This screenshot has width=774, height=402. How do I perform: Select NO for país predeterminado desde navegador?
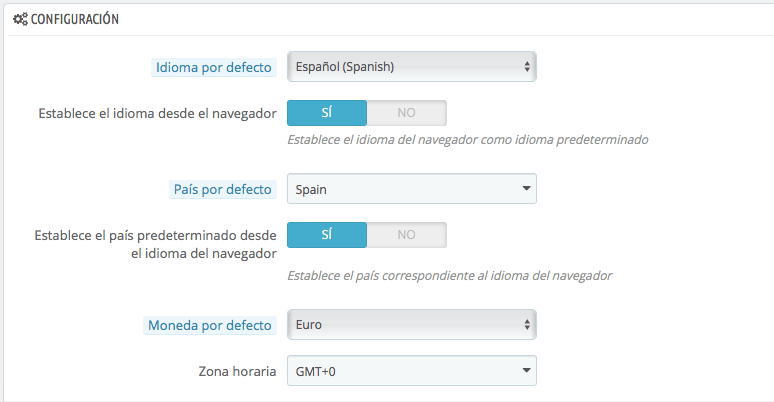tap(407, 235)
